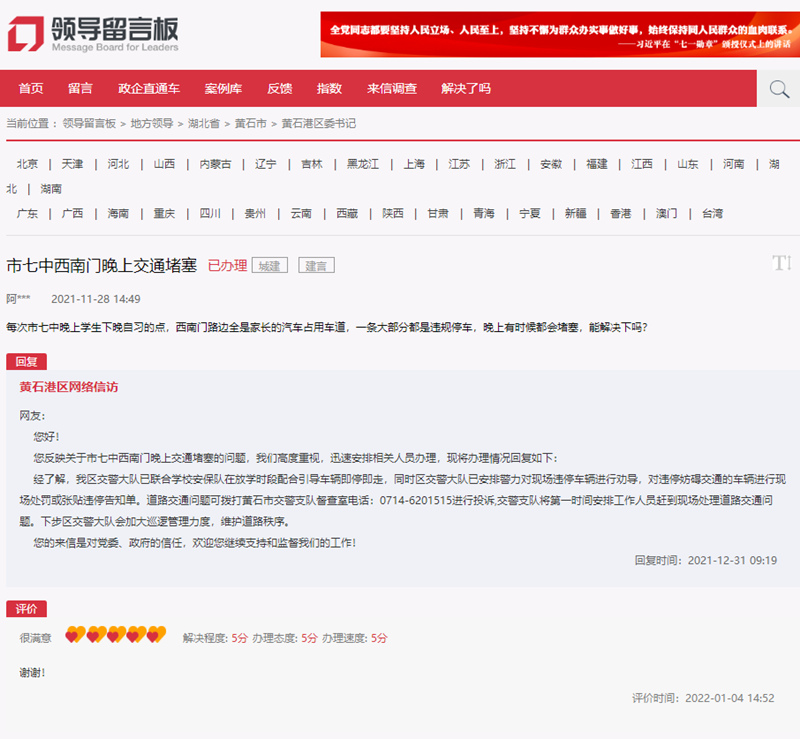Click the 建言 type tag
Image resolution: width=800 pixels, height=739 pixels.
point(316,266)
